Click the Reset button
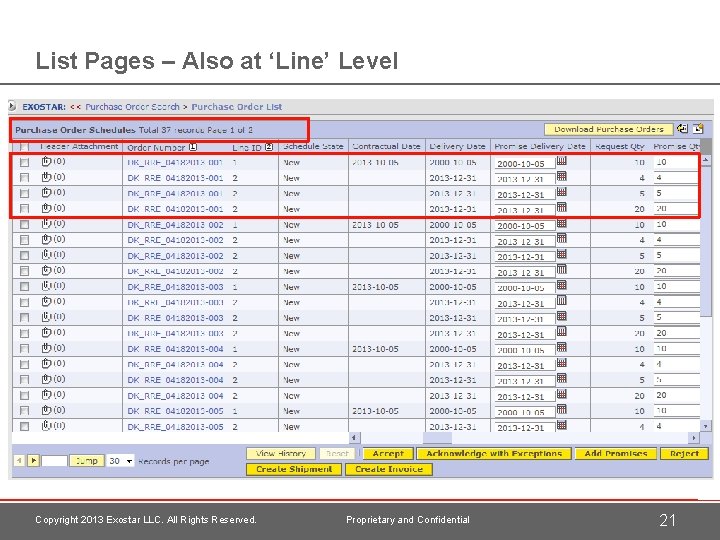This screenshot has height=540, width=720. [337, 454]
